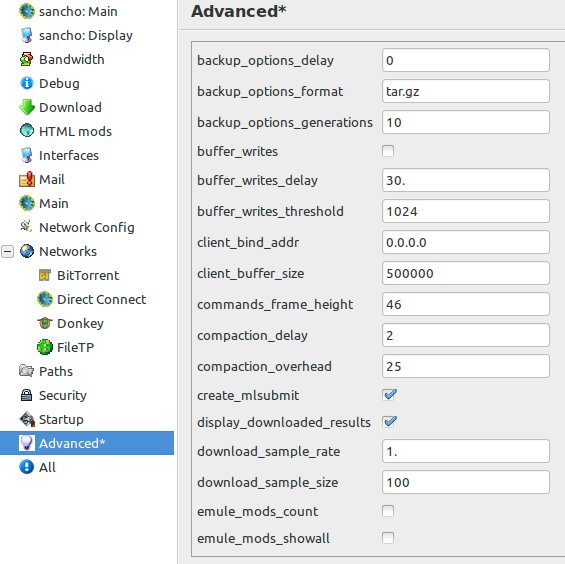Click the Startup icon

click(27, 419)
